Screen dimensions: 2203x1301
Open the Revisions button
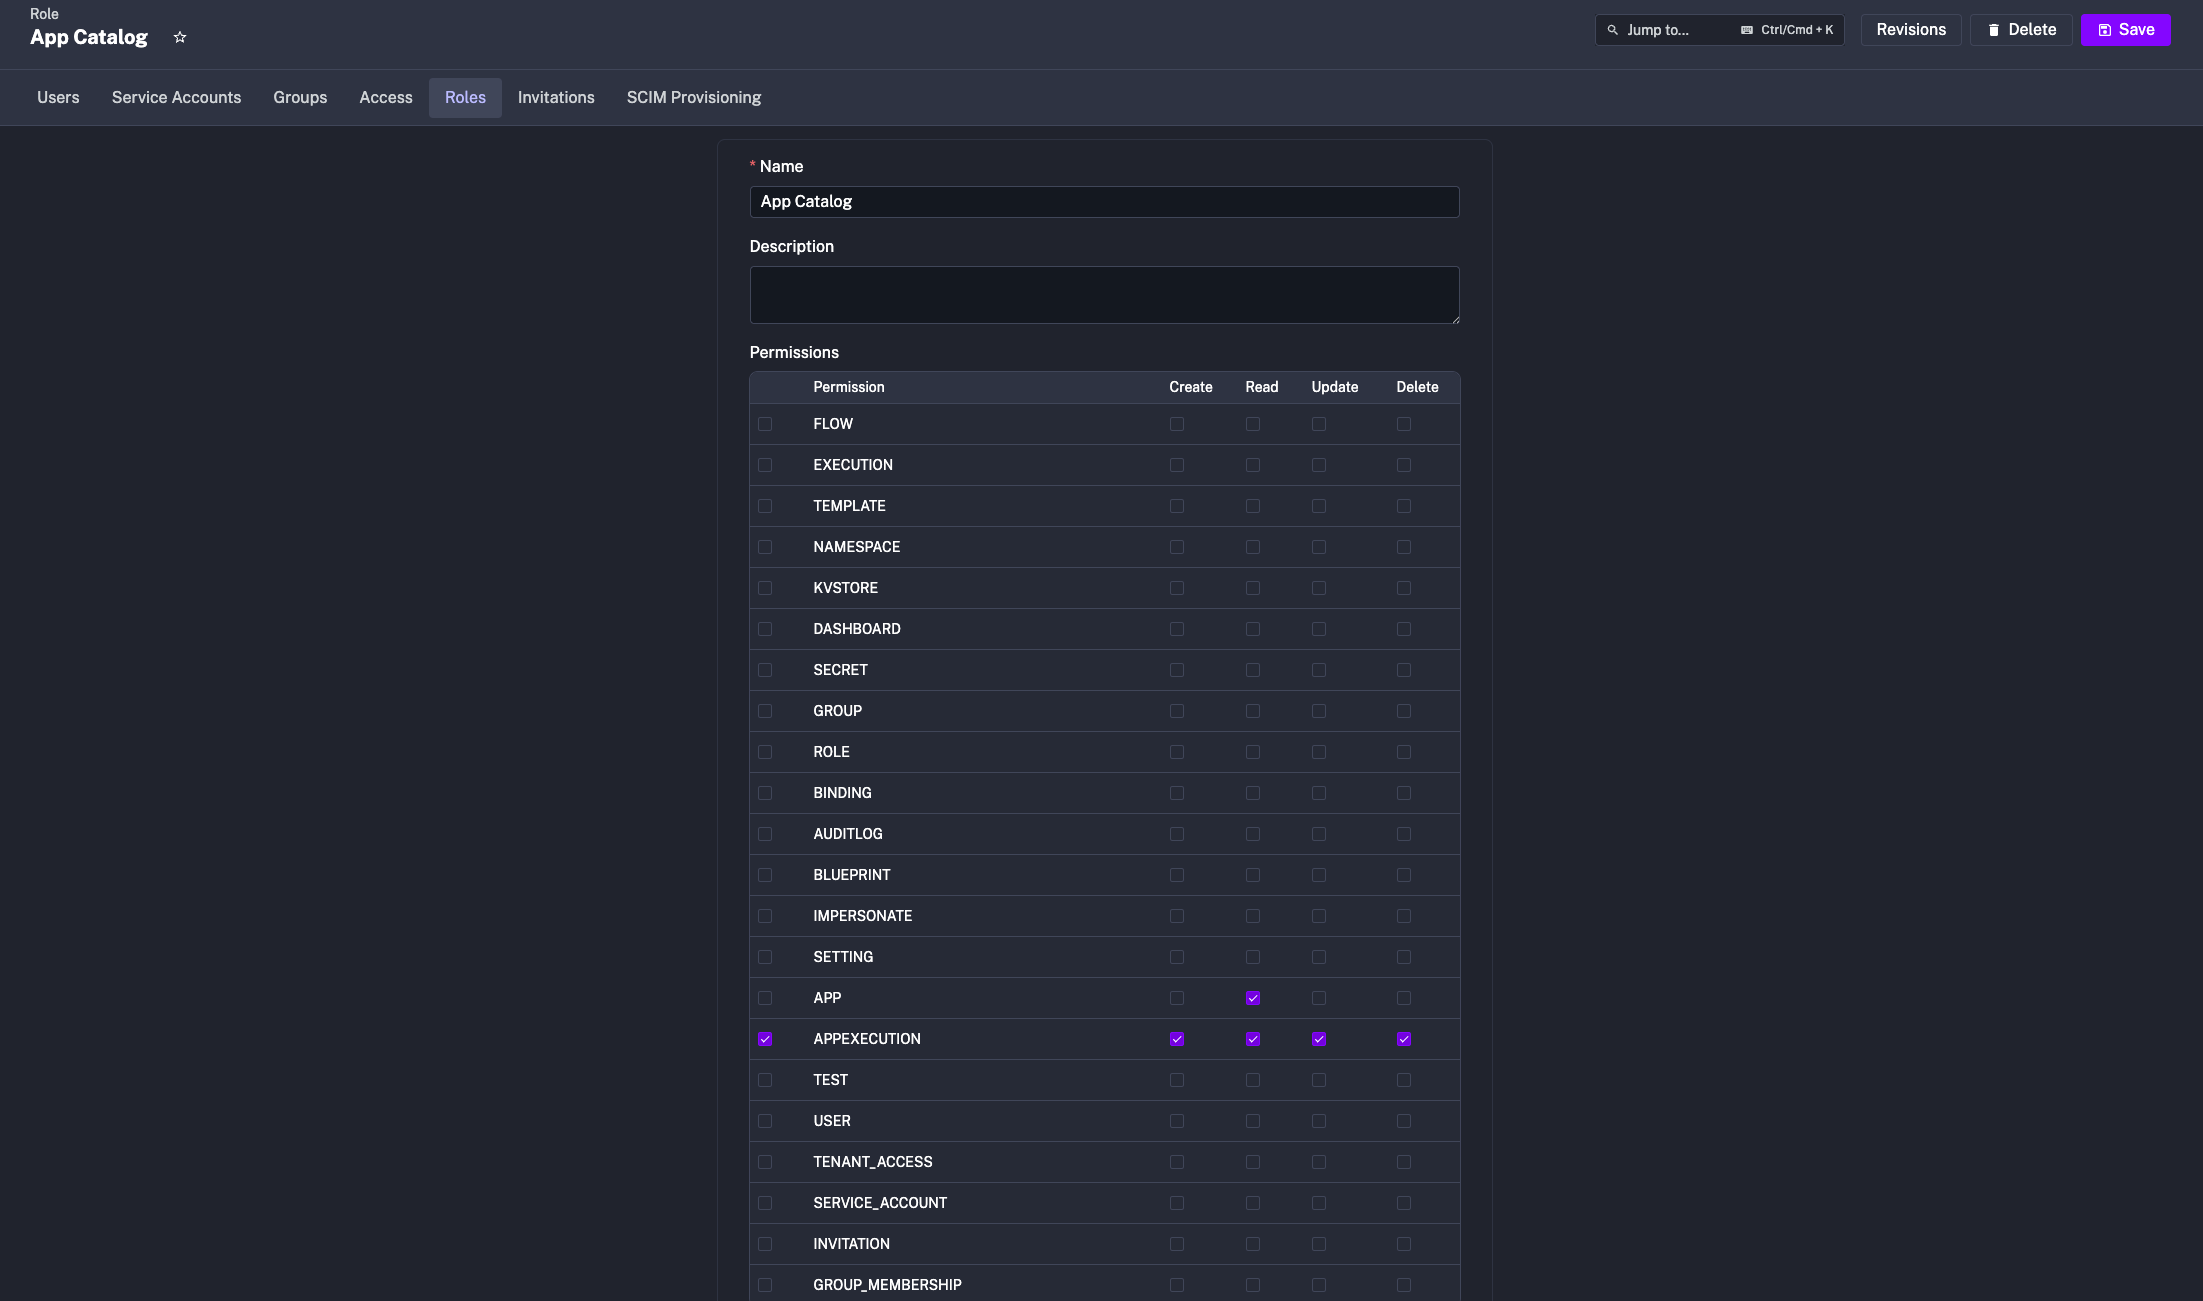1910,30
